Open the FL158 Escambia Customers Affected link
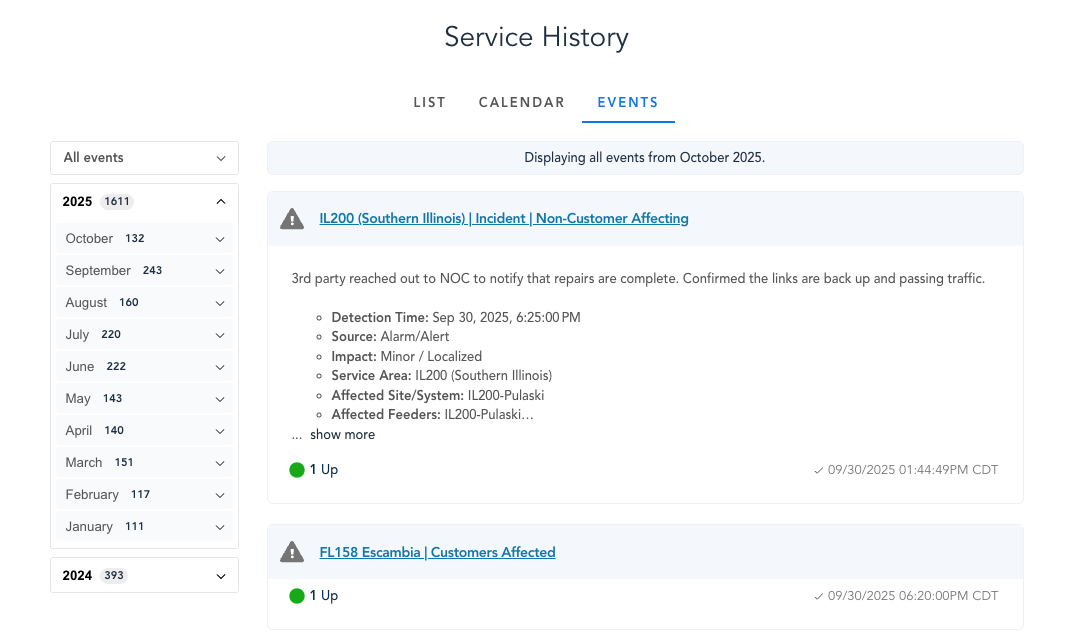This screenshot has height=642, width=1083. point(437,552)
